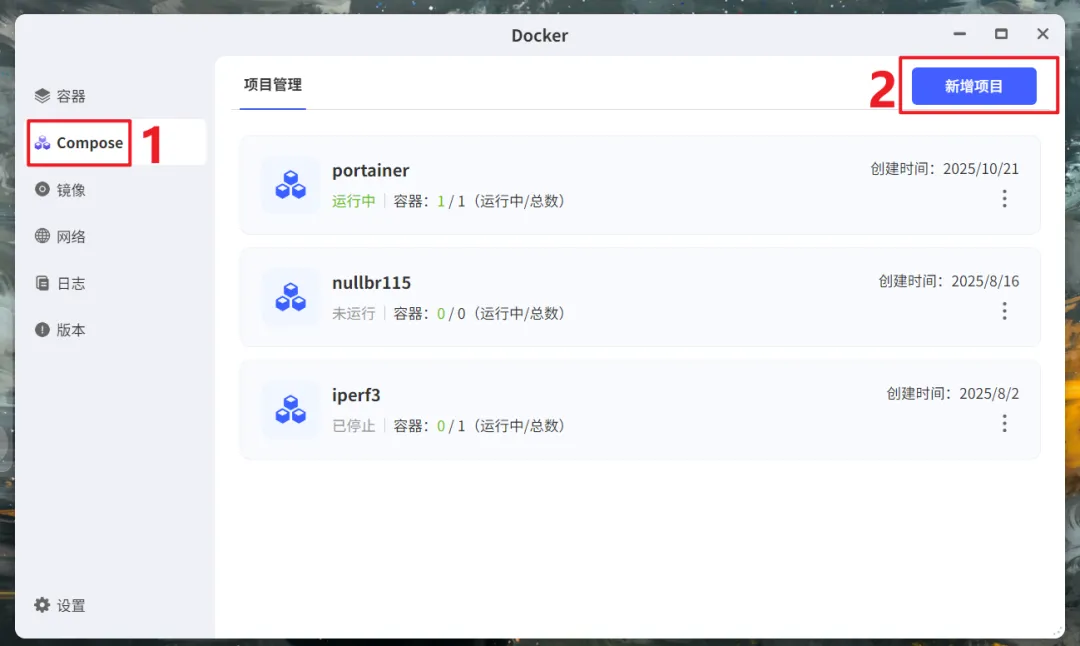Open the nullbr115 project icon
The image size is (1080, 646).
point(291,297)
